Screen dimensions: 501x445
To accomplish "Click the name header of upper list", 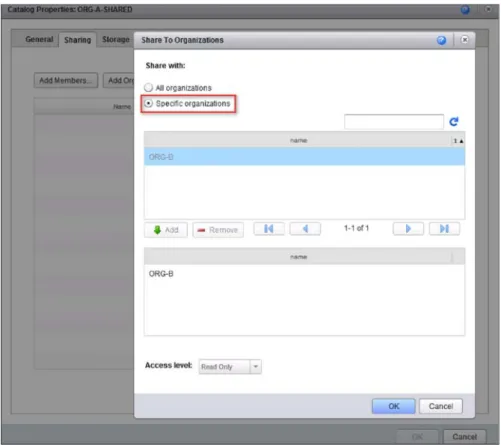I will [x=298, y=141].
